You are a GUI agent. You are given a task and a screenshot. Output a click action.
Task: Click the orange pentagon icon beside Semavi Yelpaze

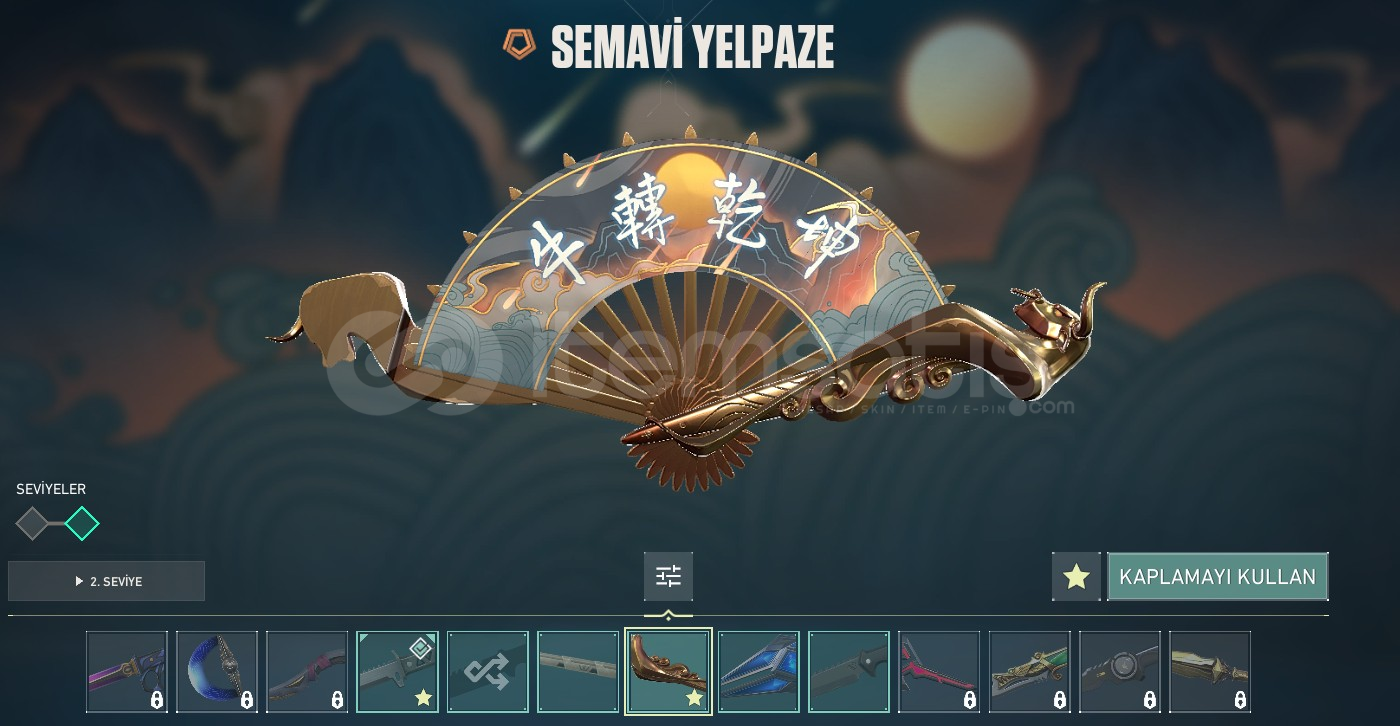(x=520, y=44)
